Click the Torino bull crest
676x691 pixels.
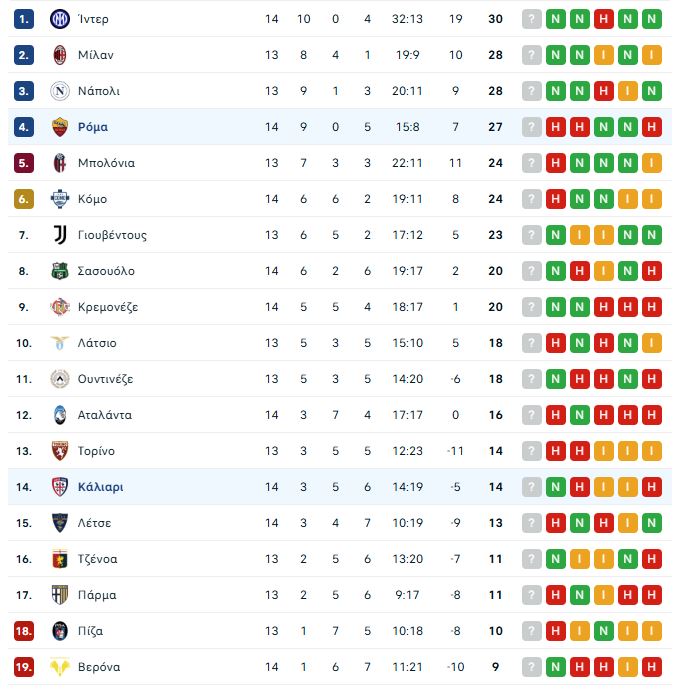coord(59,451)
